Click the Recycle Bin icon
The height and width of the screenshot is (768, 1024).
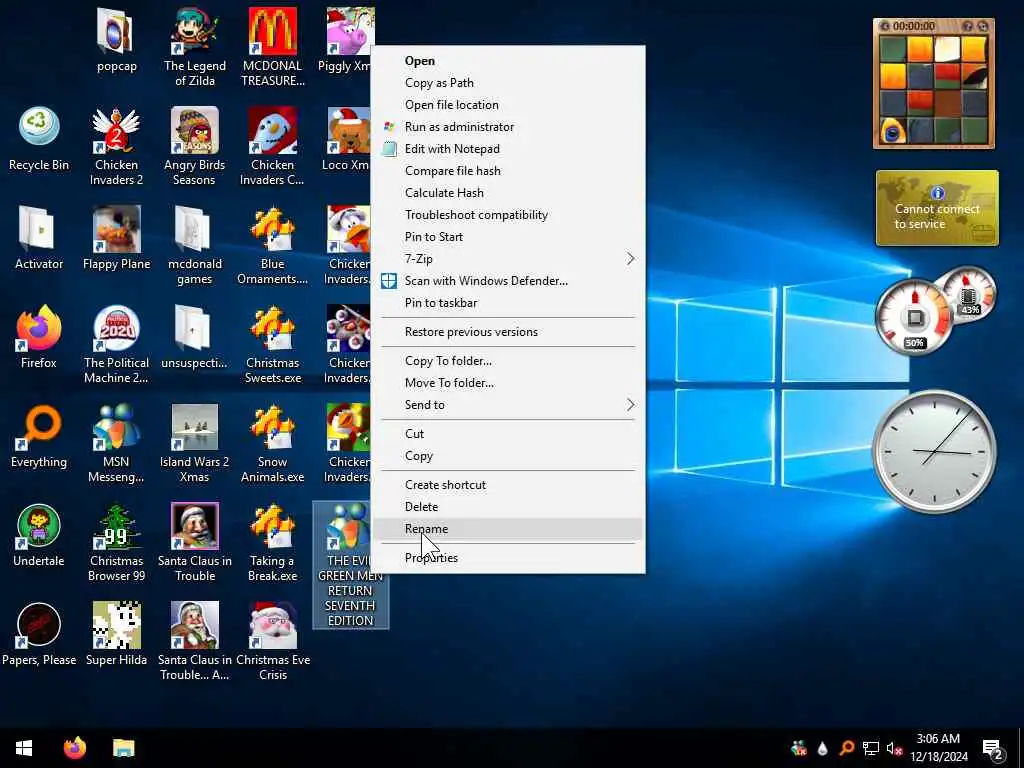39,138
